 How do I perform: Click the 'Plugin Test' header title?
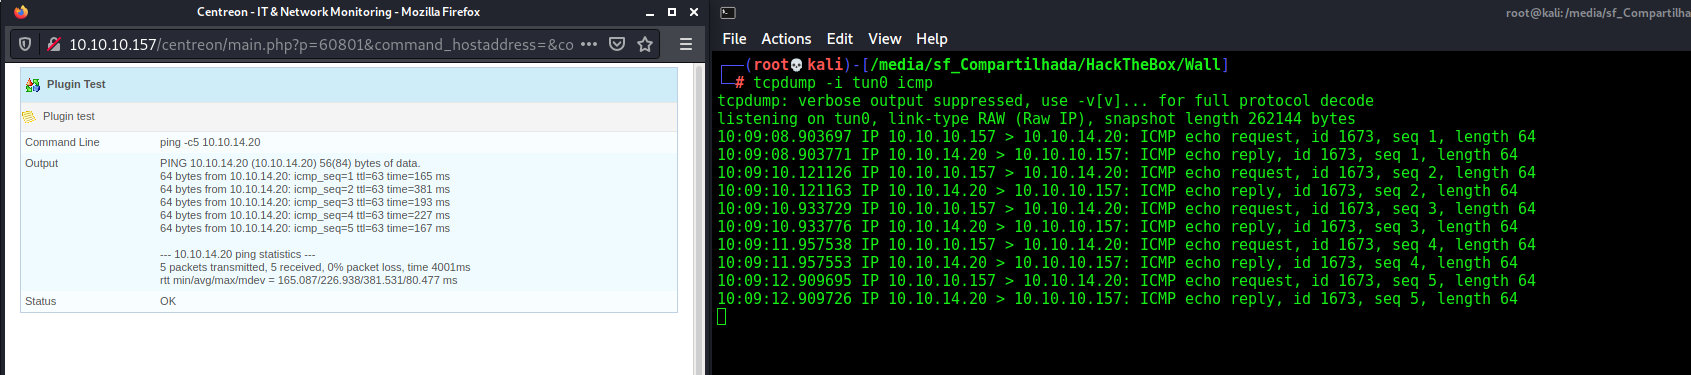click(76, 85)
